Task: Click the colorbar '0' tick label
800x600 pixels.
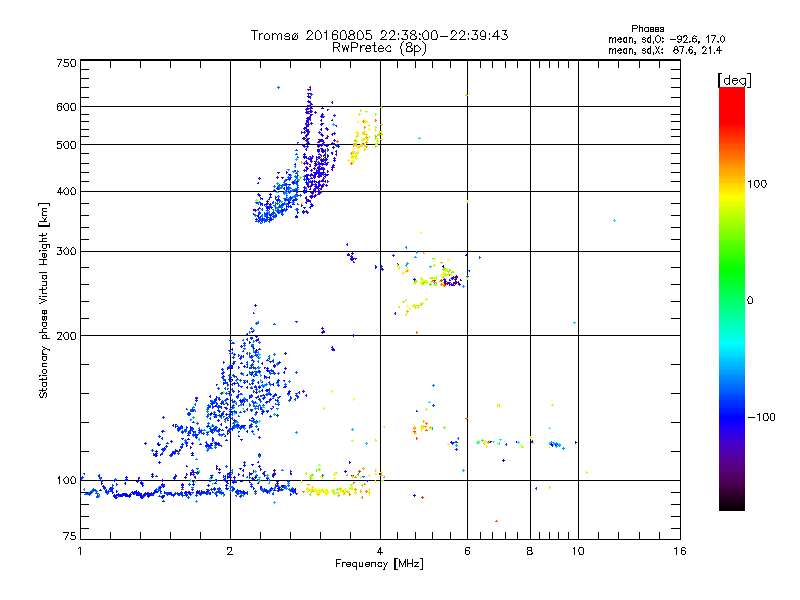Action: tap(750, 301)
